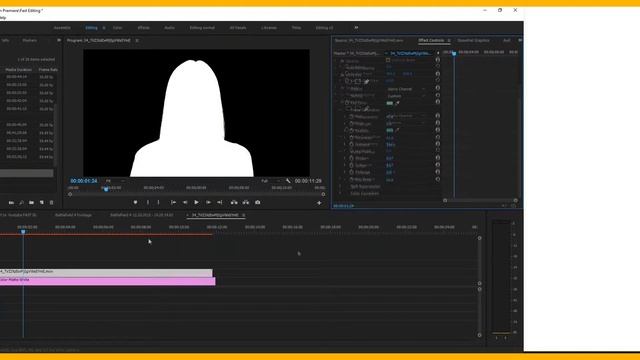640x360 pixels.
Task: Expand the Spill Suppression group
Action: [340, 187]
